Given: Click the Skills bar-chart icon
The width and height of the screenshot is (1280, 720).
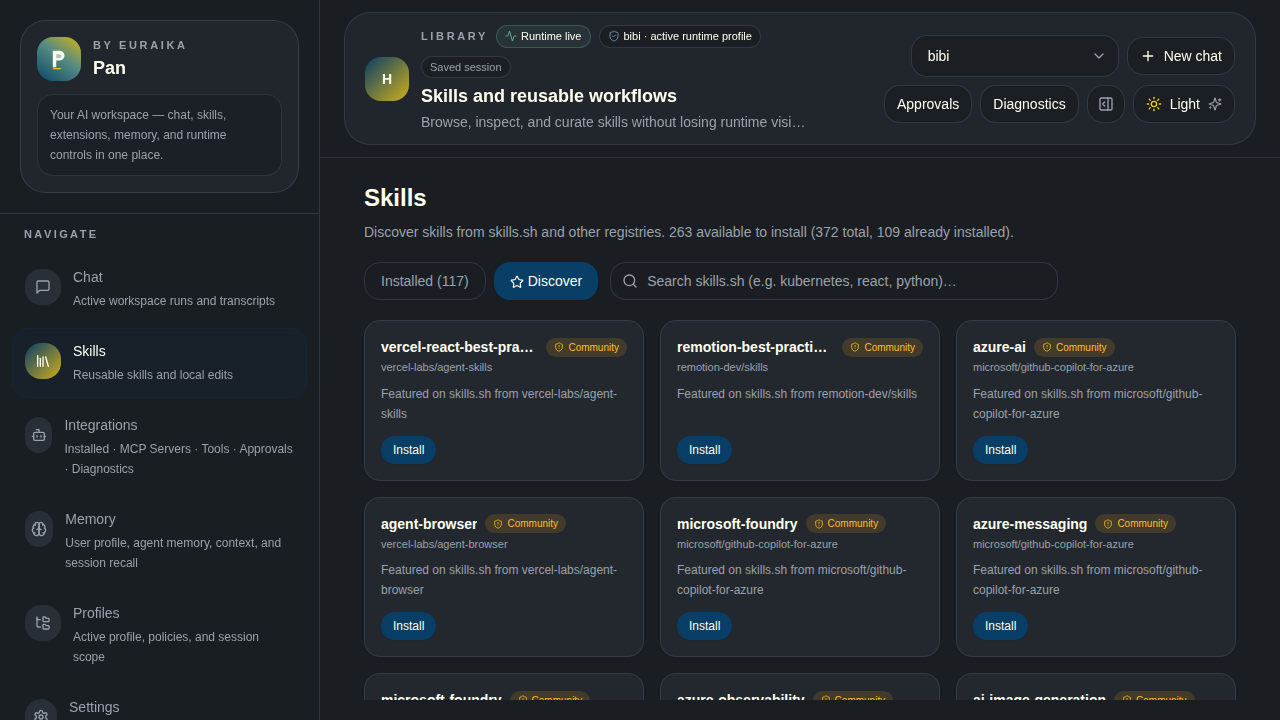Looking at the screenshot, I should [x=42, y=361].
